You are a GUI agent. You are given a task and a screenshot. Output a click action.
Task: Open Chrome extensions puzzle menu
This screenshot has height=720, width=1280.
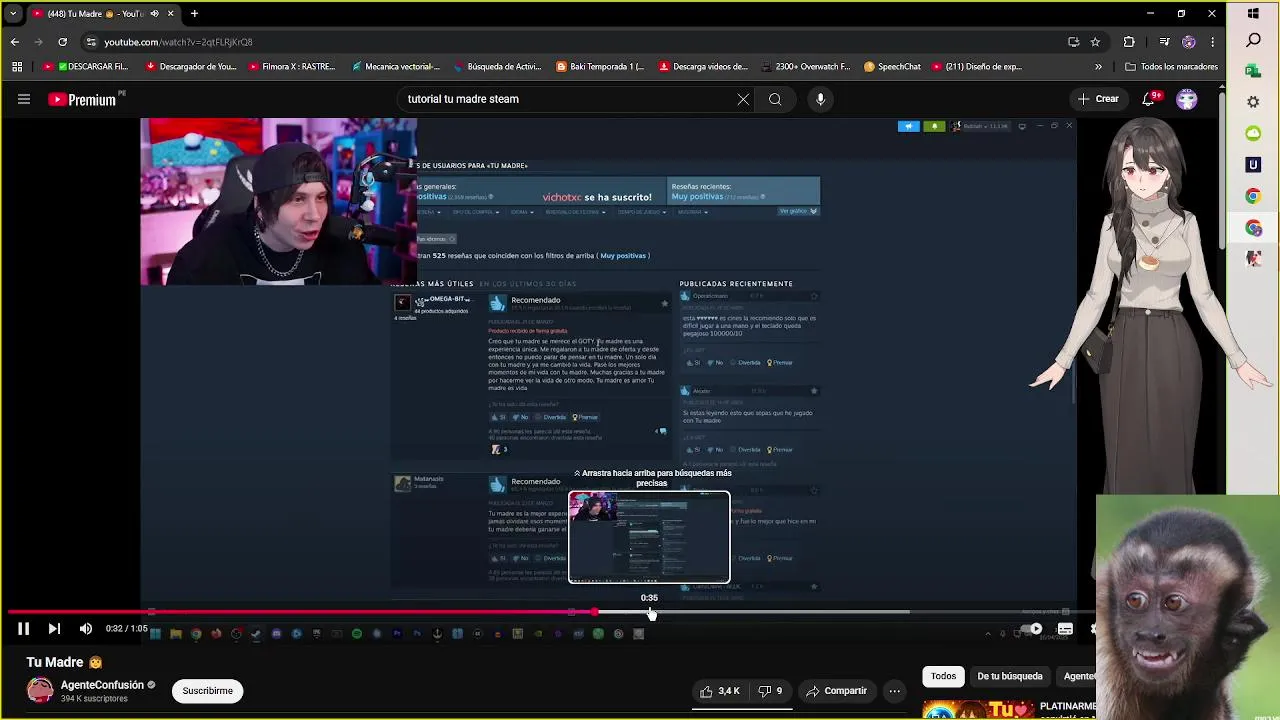point(1129,42)
